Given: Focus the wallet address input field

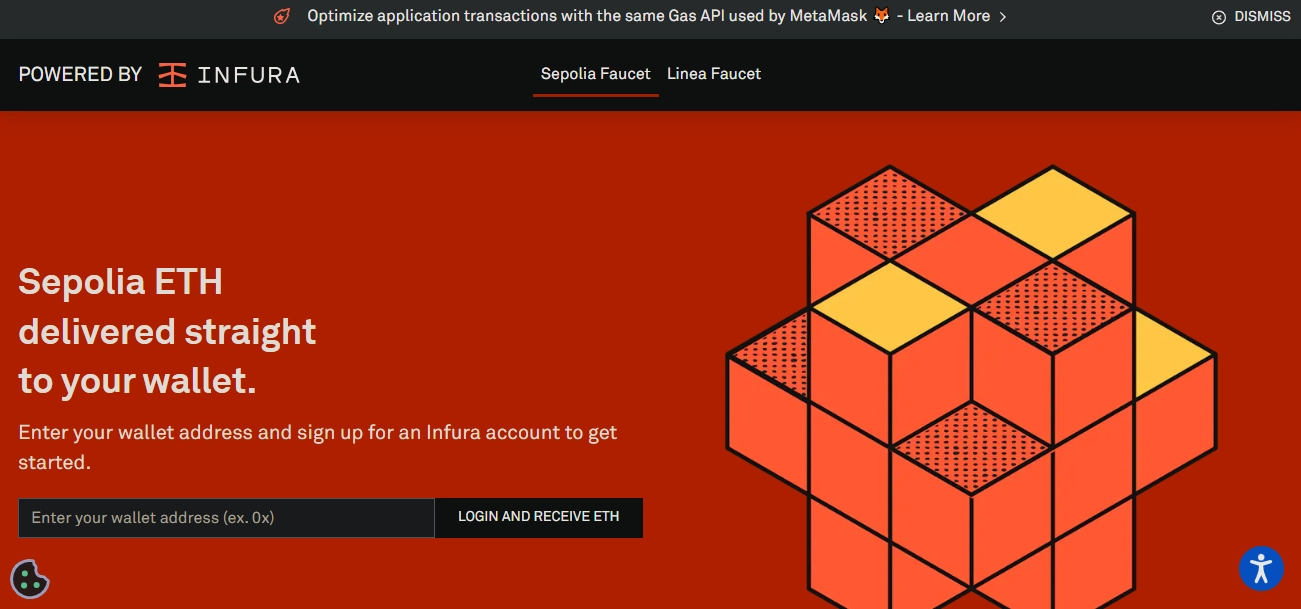Looking at the screenshot, I should click(226, 518).
